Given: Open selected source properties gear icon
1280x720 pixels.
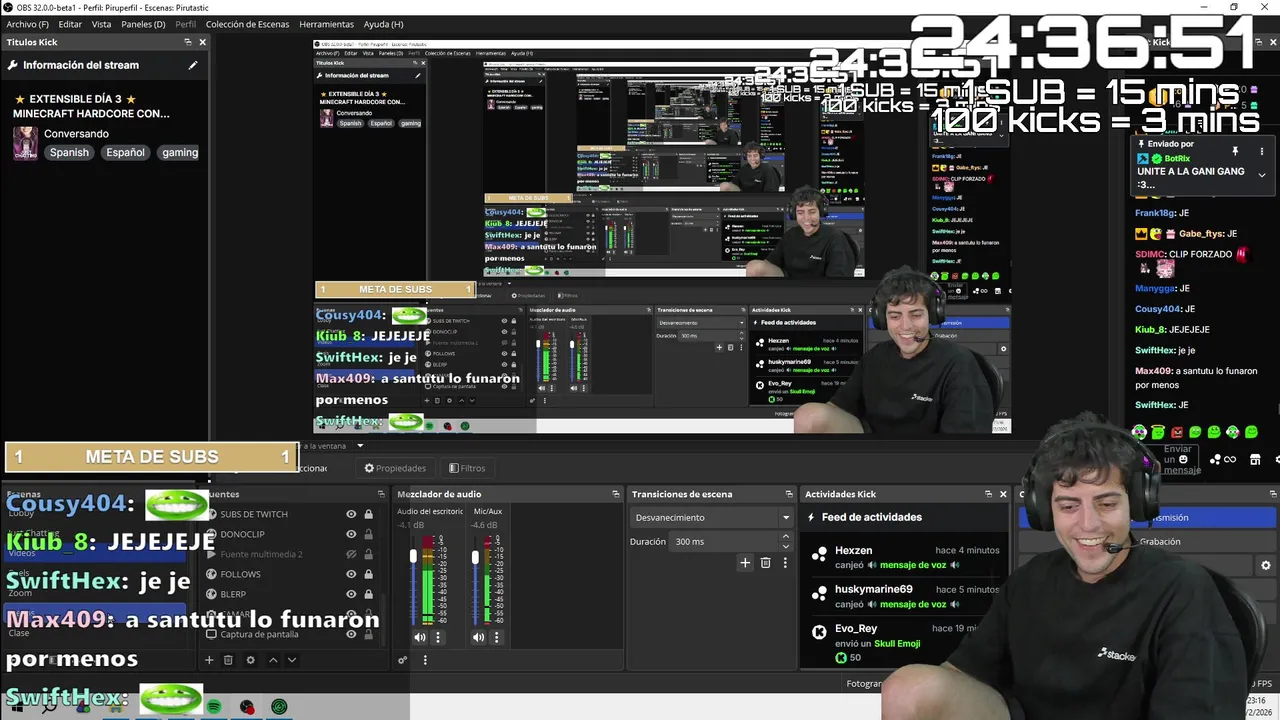Looking at the screenshot, I should point(250,660).
